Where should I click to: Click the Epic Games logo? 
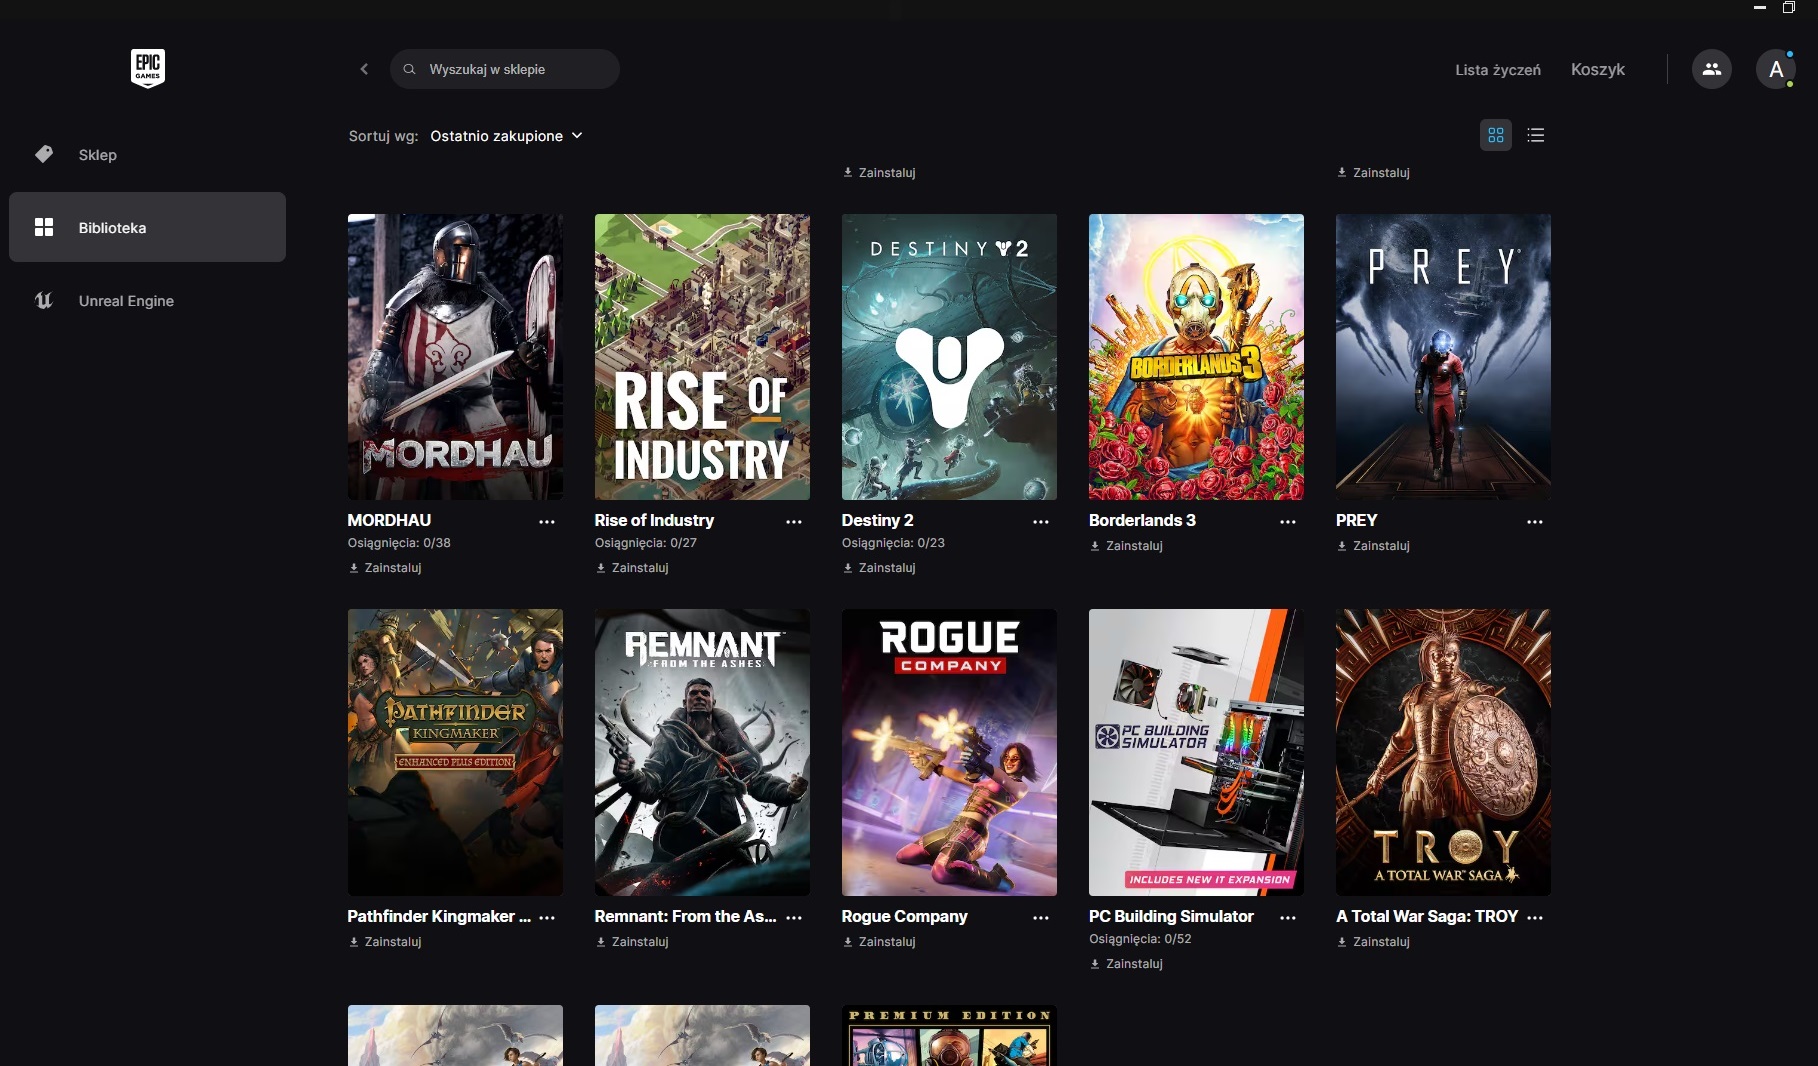tap(148, 69)
